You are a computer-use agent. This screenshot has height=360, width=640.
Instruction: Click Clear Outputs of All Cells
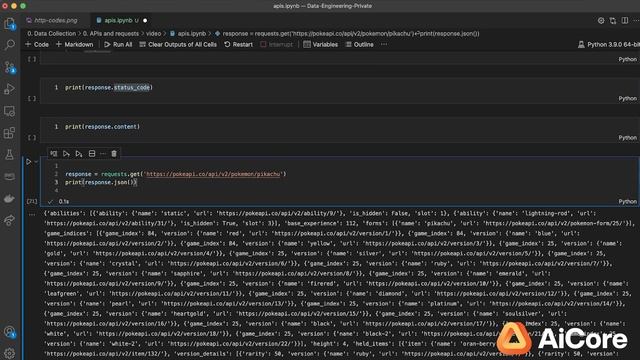(178, 44)
